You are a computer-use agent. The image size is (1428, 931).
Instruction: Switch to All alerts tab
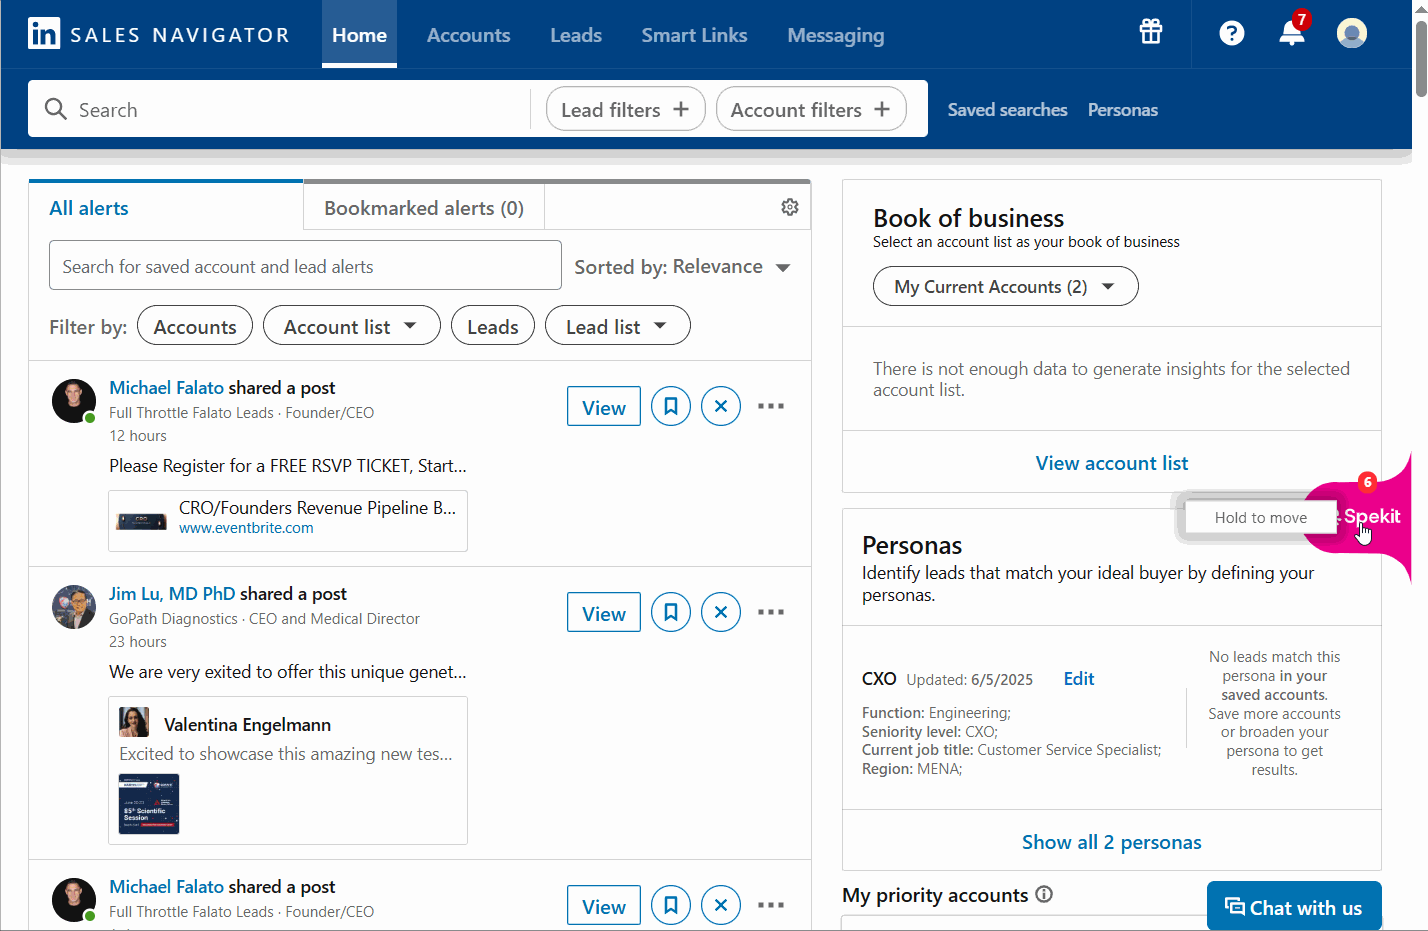point(166,207)
